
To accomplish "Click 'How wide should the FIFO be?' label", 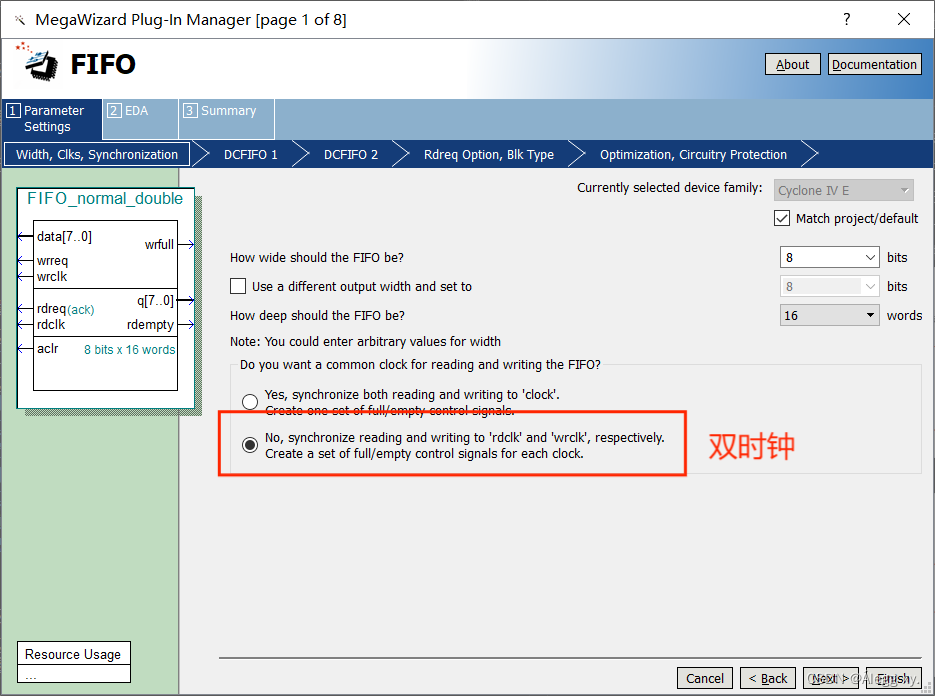I will [317, 257].
